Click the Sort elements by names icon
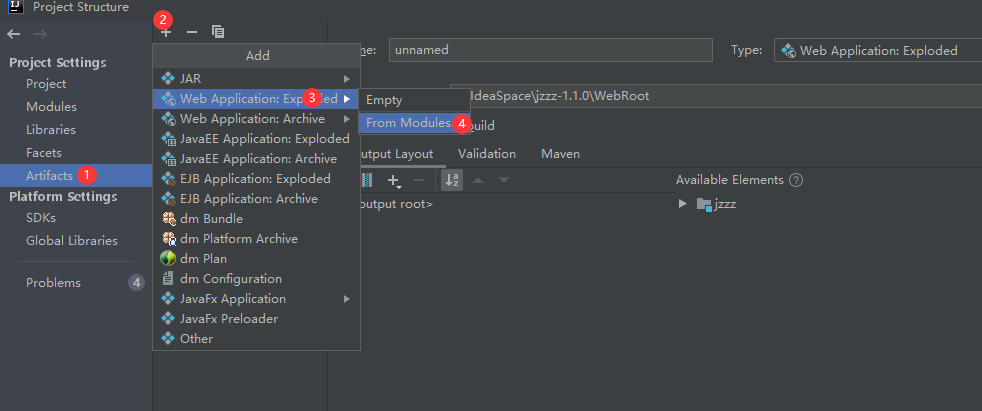Viewport: 982px width, 411px height. 452,180
